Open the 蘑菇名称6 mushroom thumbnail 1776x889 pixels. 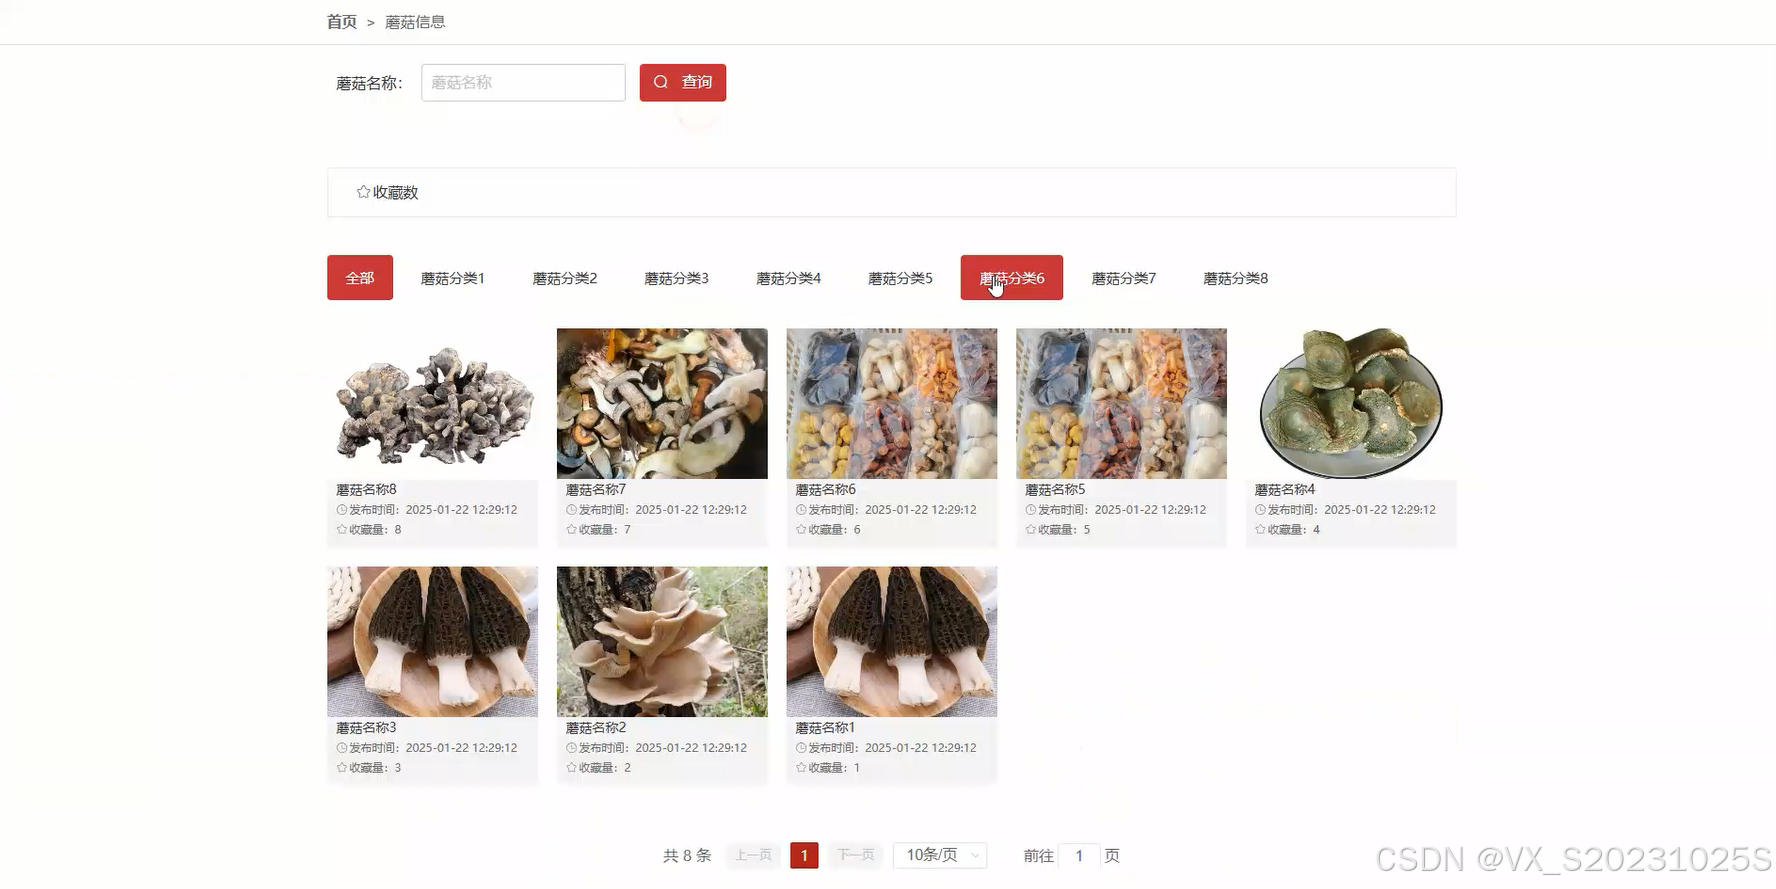coord(892,404)
